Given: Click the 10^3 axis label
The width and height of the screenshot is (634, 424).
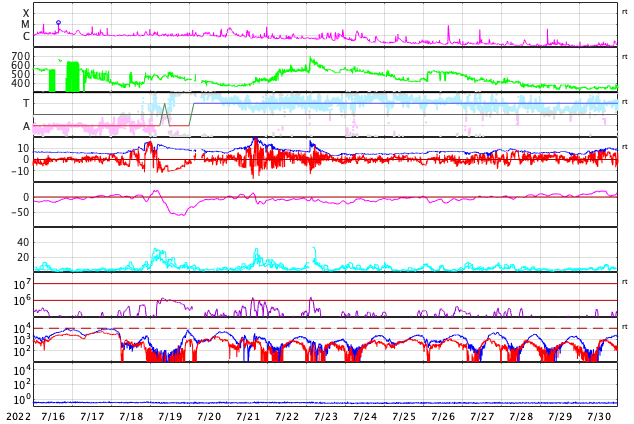Looking at the screenshot, I should (22, 340).
